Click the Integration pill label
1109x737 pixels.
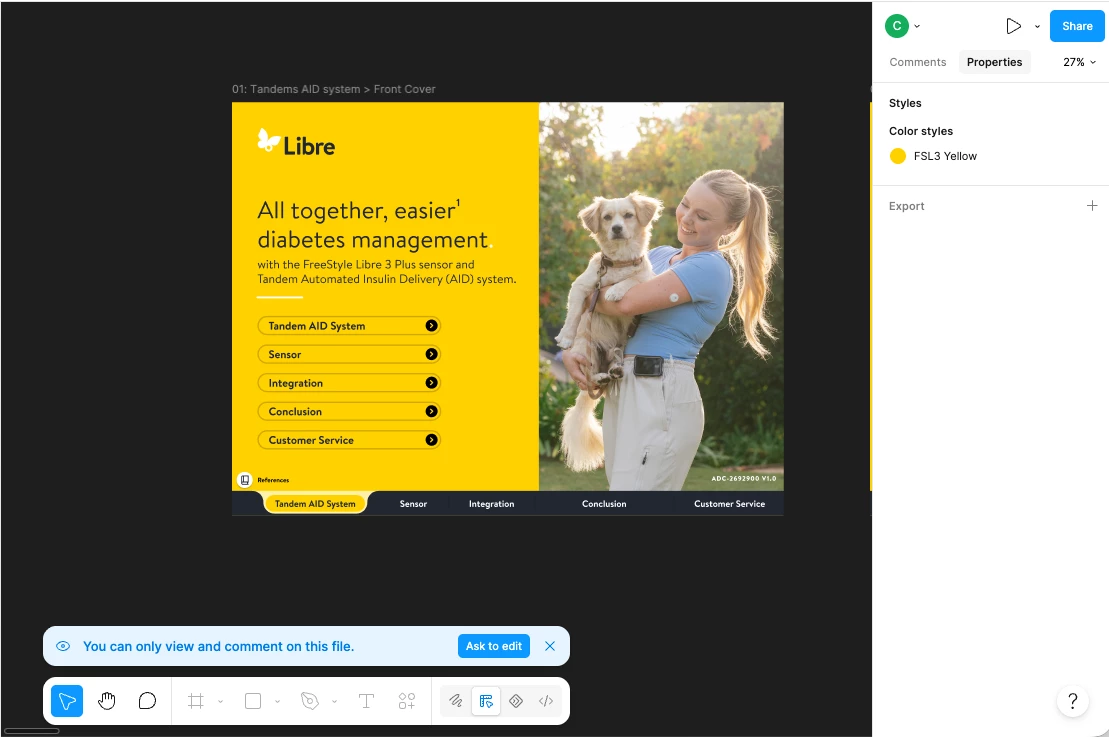click(x=296, y=383)
